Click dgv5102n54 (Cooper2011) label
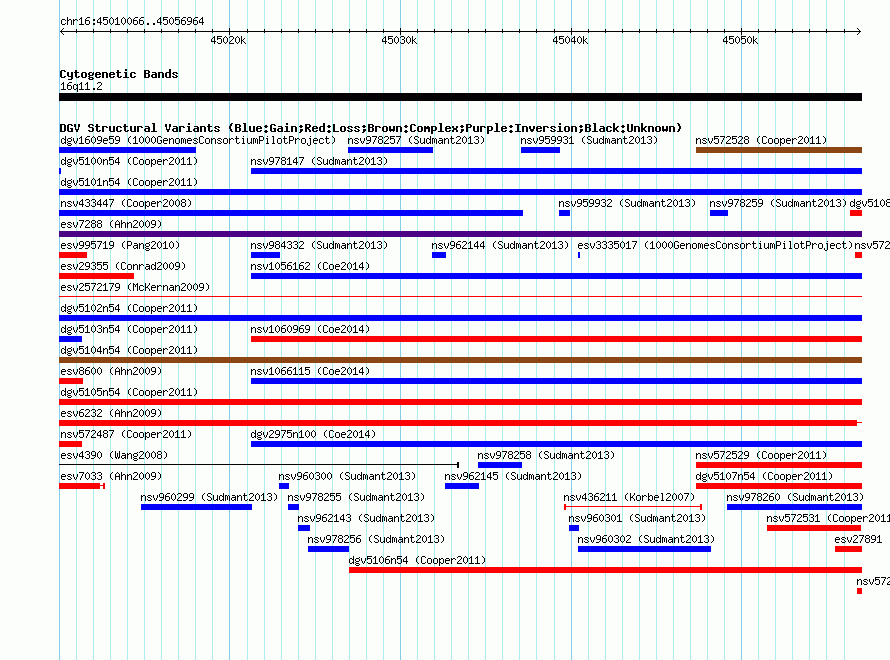 coord(129,308)
